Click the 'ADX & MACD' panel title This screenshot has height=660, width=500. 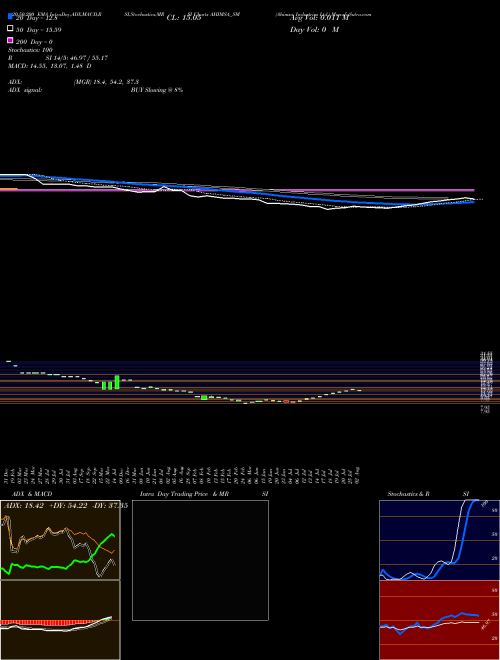32,494
